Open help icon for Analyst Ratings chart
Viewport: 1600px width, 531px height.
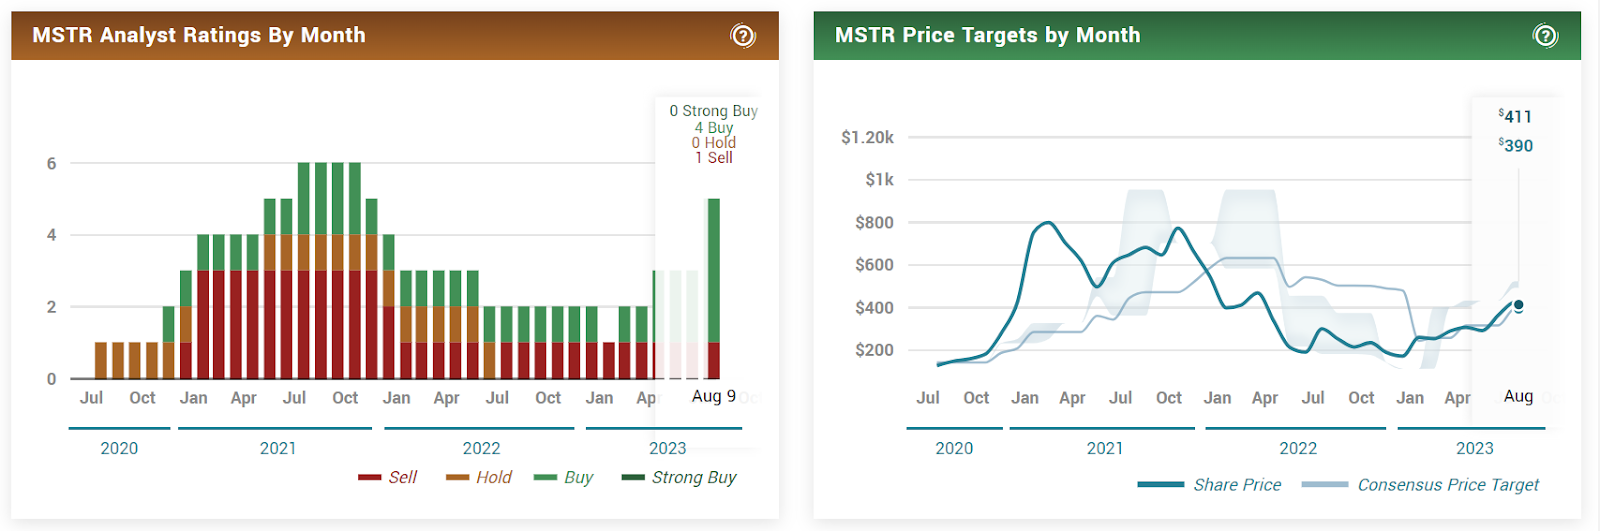click(743, 36)
